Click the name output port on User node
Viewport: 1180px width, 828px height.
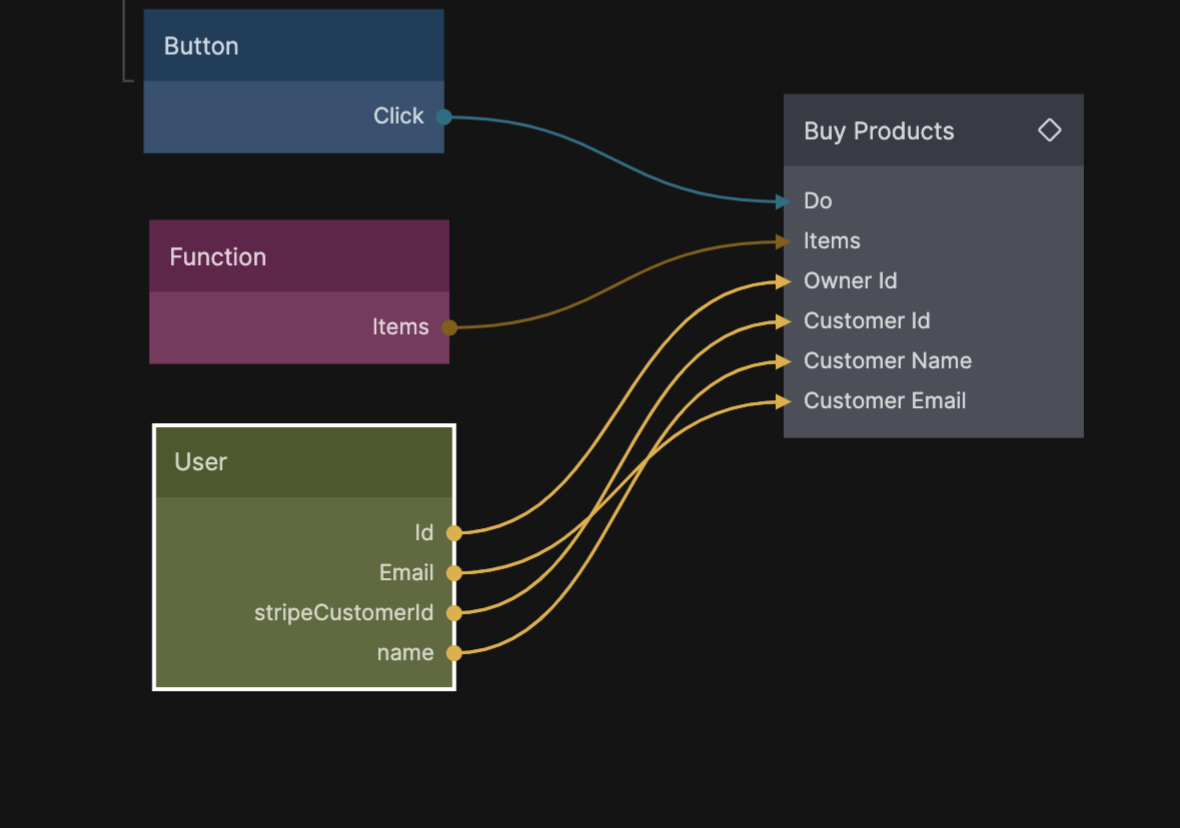point(454,653)
